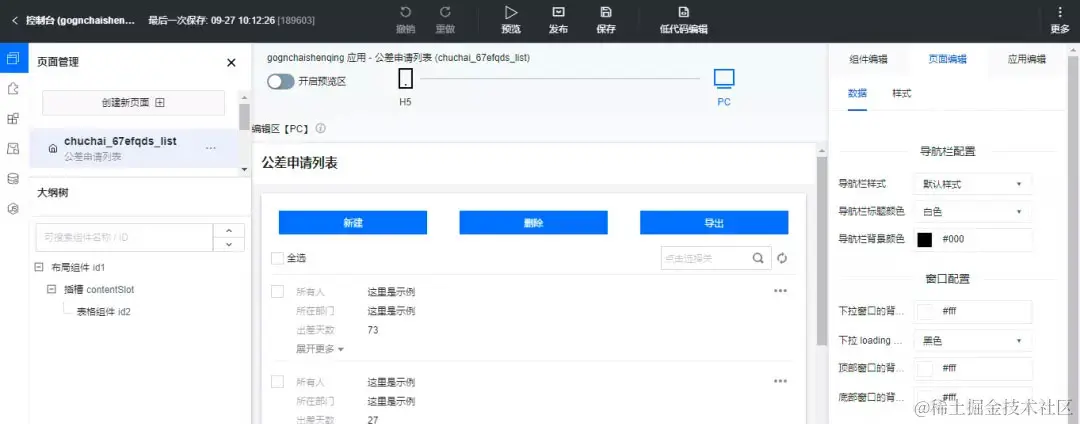Viewport: 1080px width, 424px height.
Task: Open the JS hexagon icon in the left sidebar
Action: [12, 209]
